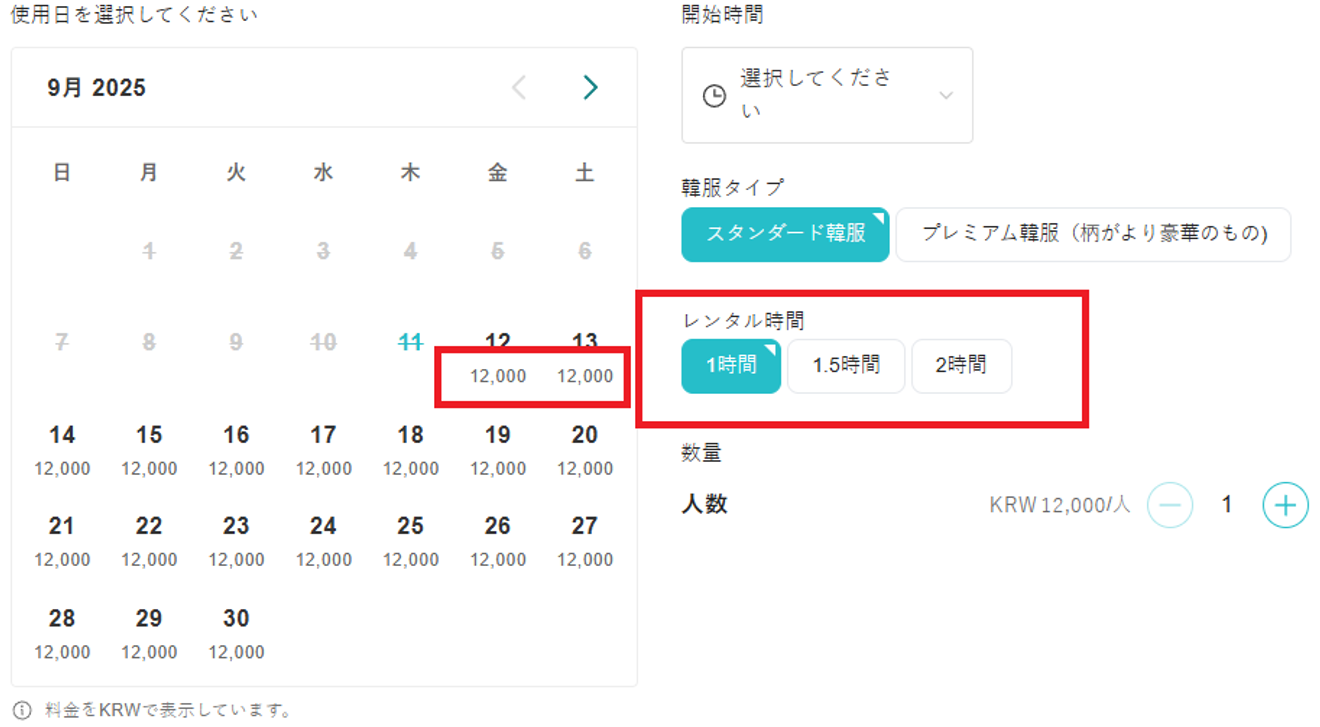The image size is (1320, 727).
Task: Choose 2時間 rental duration
Action: 961,366
